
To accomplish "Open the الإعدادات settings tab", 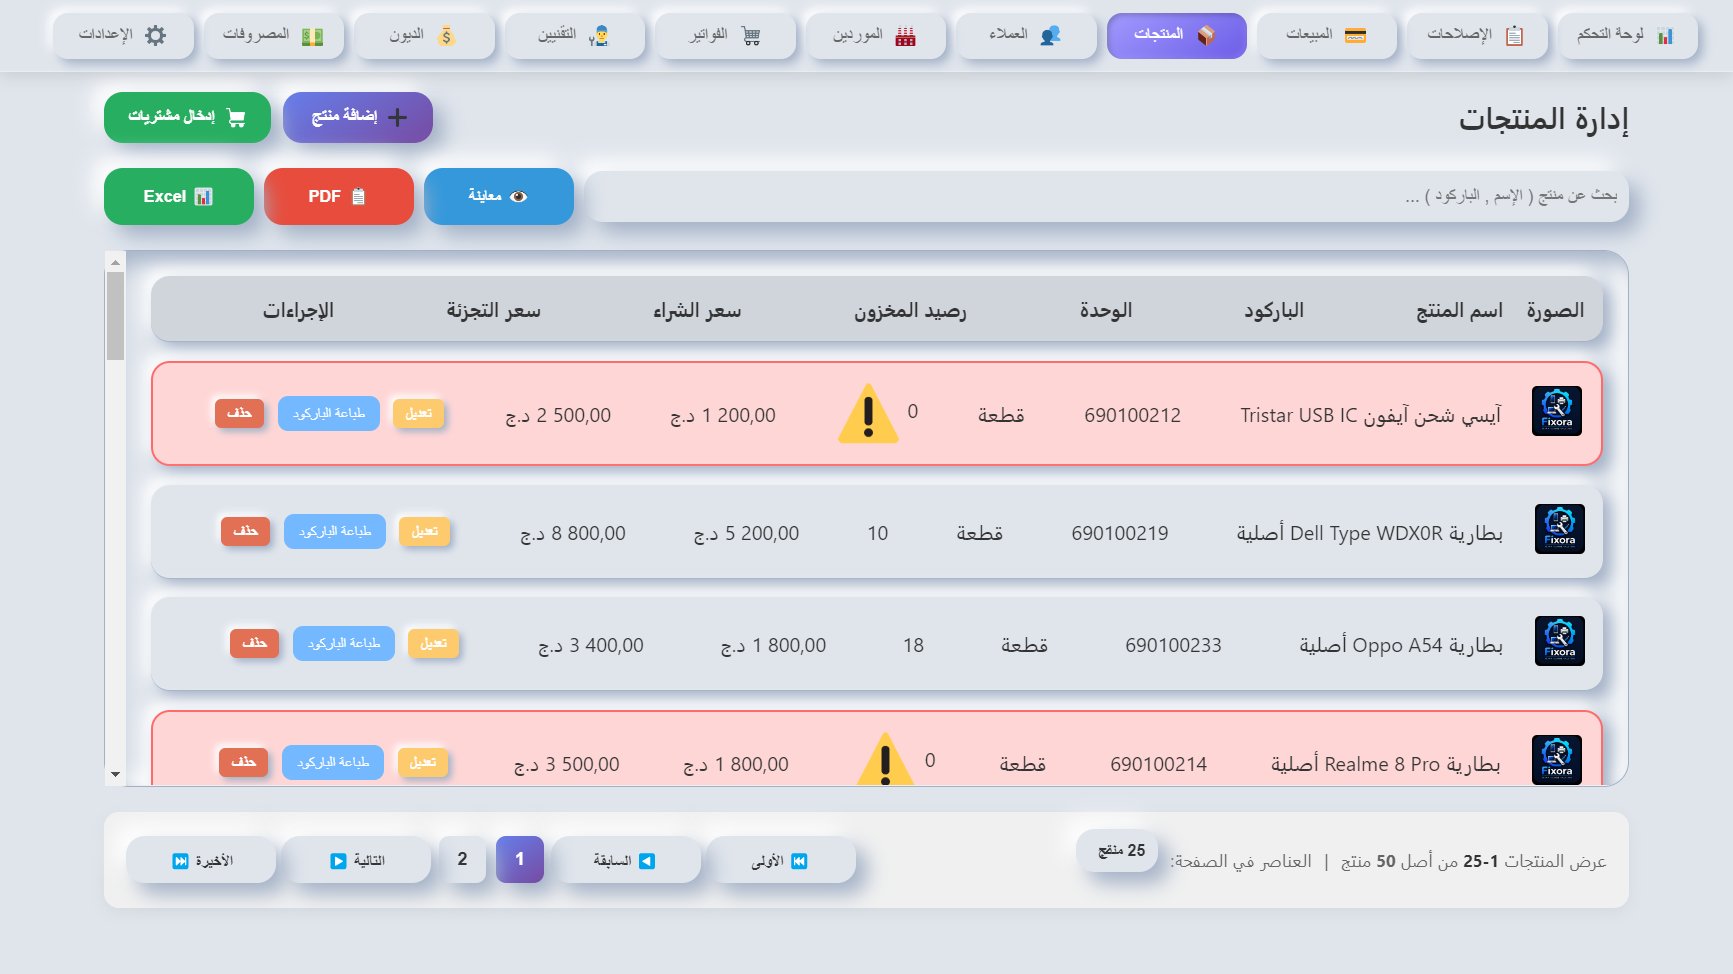I will point(123,36).
